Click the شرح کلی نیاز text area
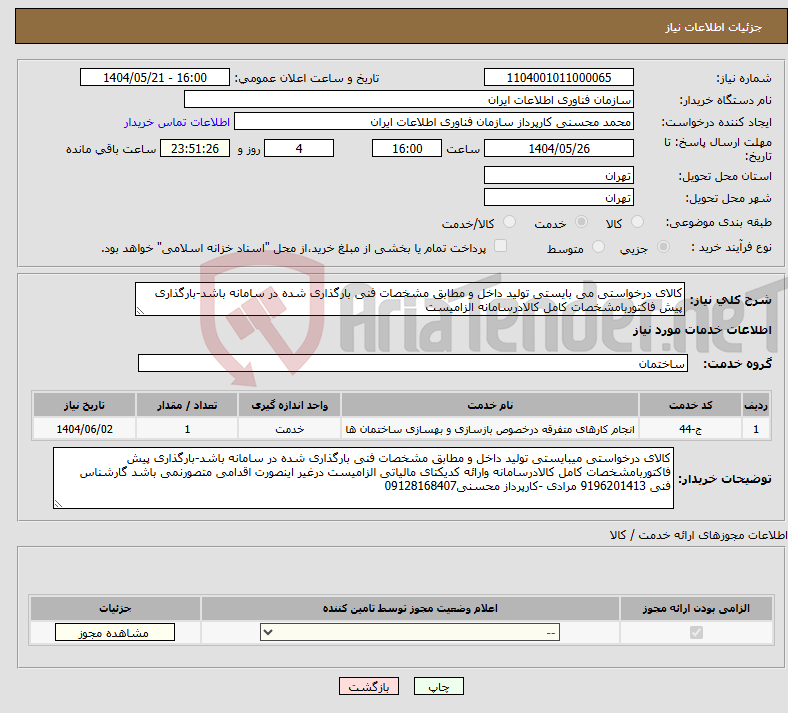Viewport: 788px width, 713px height. 410,299
